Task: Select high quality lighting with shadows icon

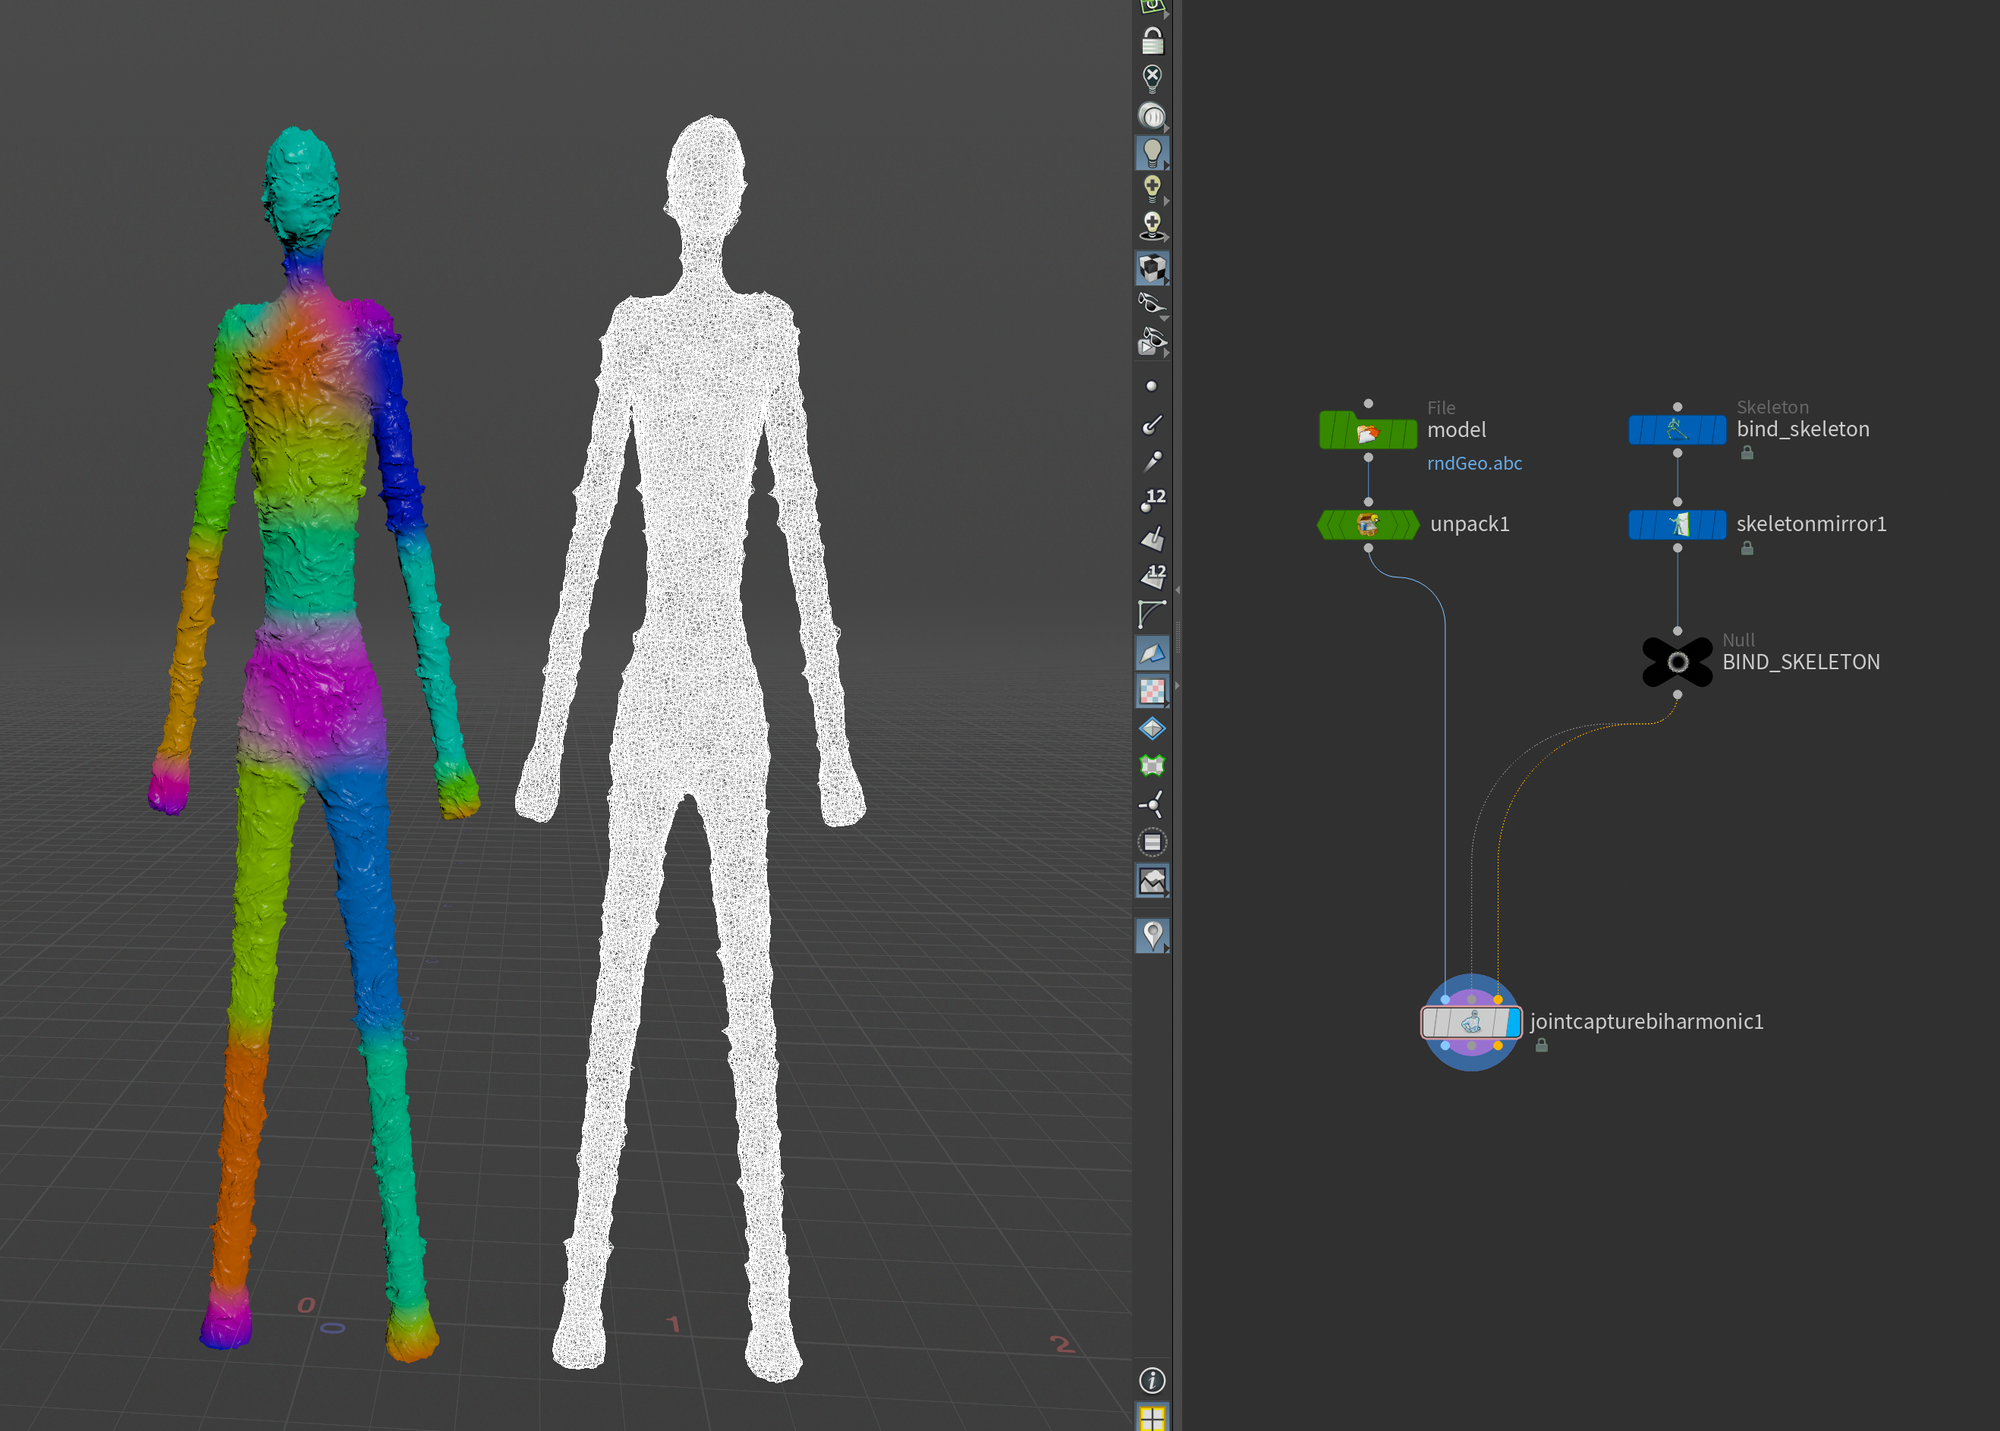Action: point(1152,226)
